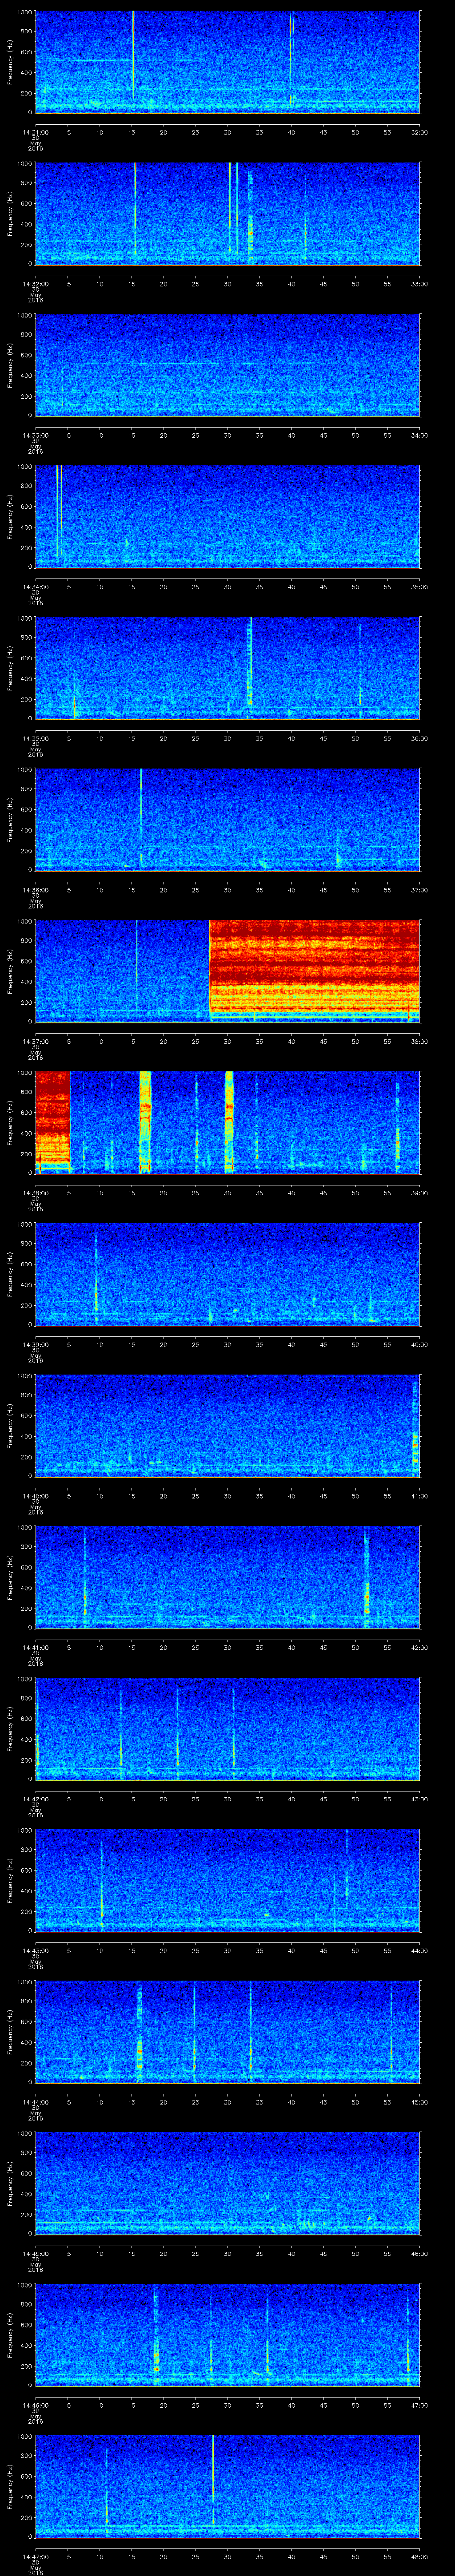This screenshot has height=2576, width=455.
Task: Click the red noise block starting the 14:38:00 panel
Action: click(52, 1122)
